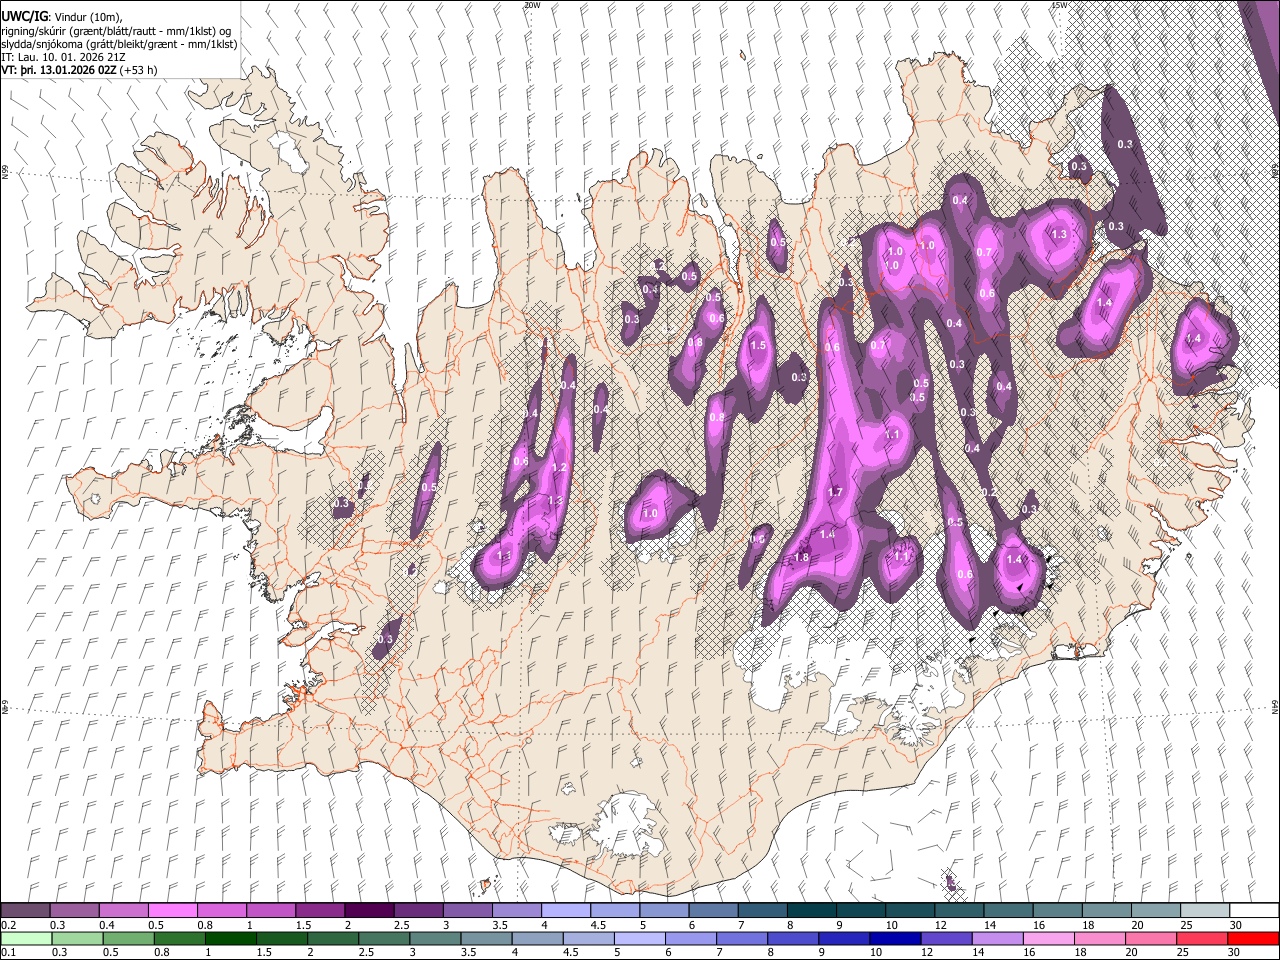Image resolution: width=1280 pixels, height=960 pixels.
Task: Click the white swatch after 30 in the upper row
Action: [x=1254, y=911]
